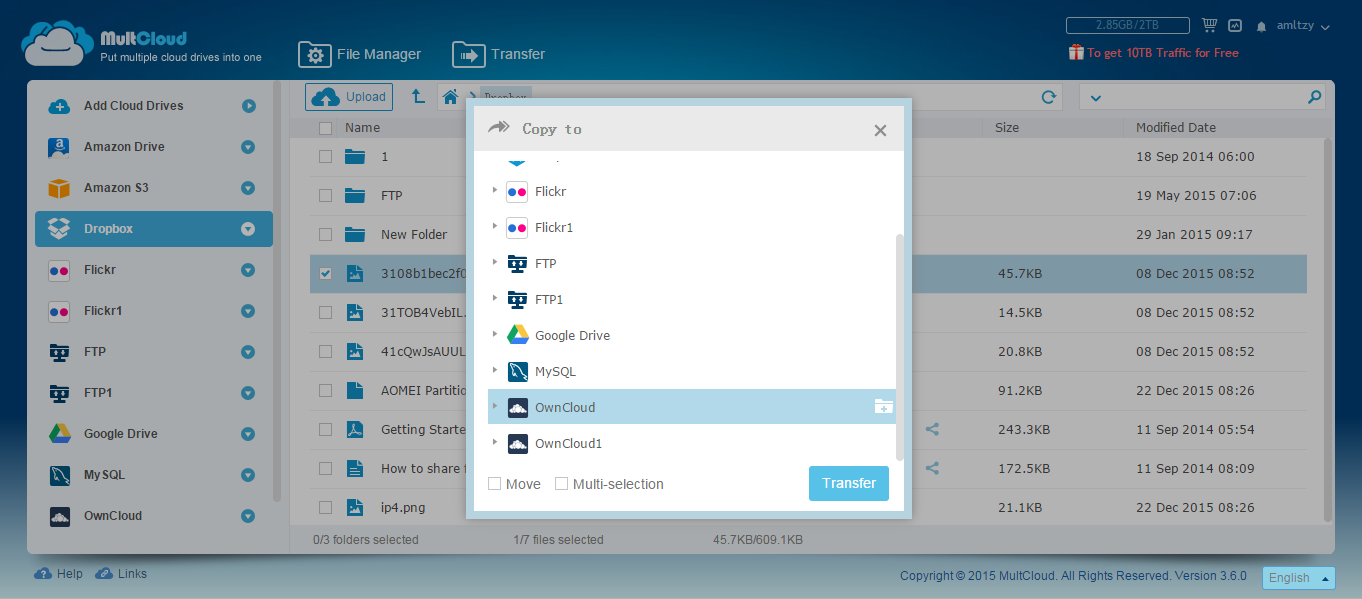Click the Flickr icon in sidebar
This screenshot has width=1362, height=599.
(x=60, y=270)
